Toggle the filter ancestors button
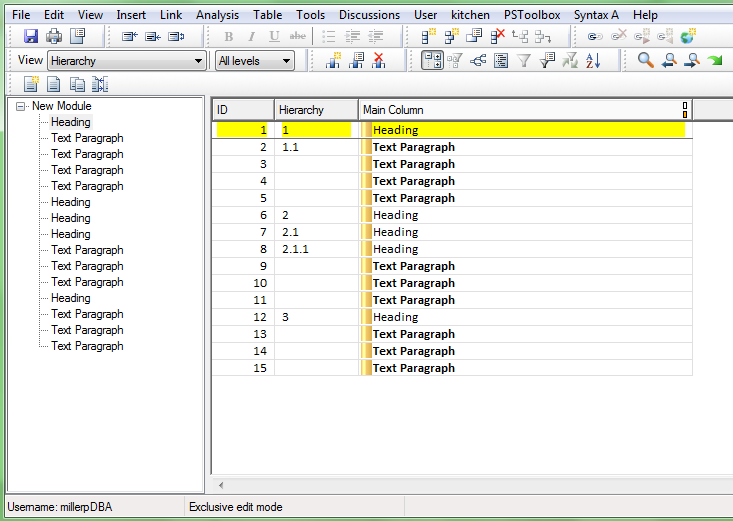The width and height of the screenshot is (733, 521). (x=454, y=60)
